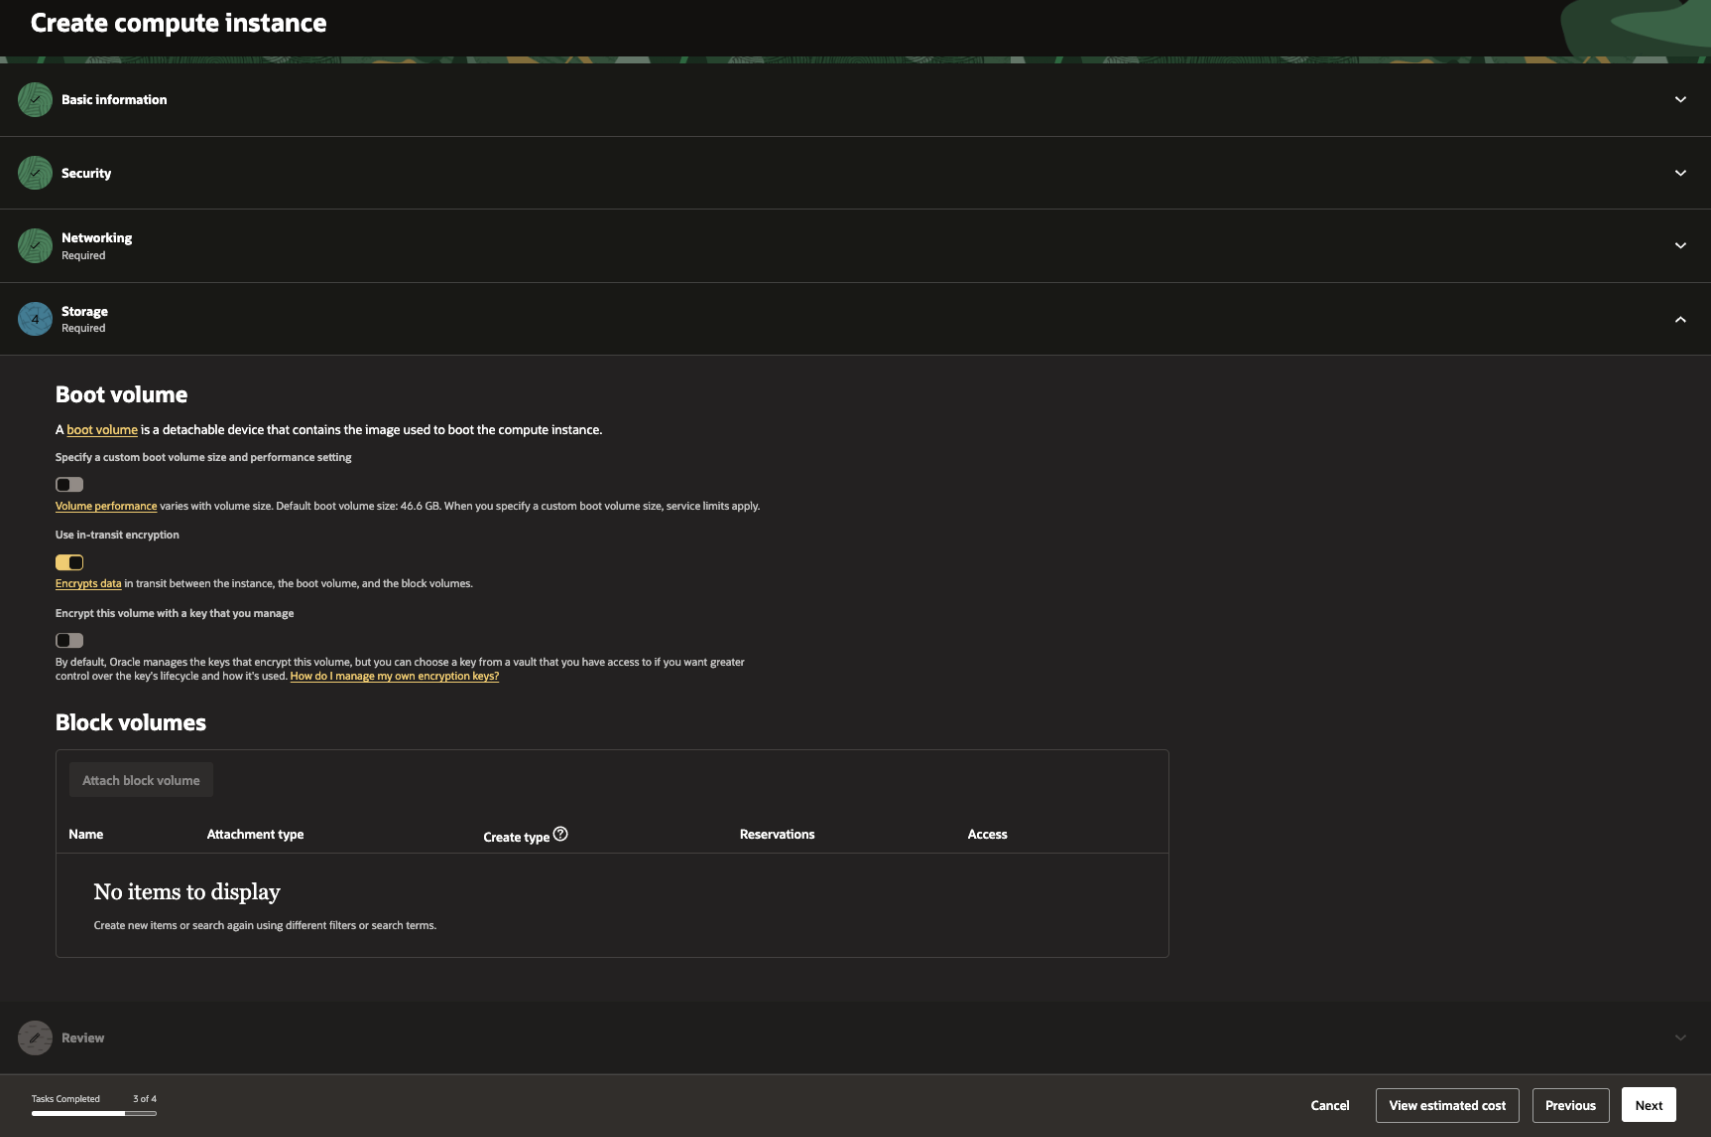The height and width of the screenshot is (1137, 1711).
Task: Enable custom boot volume size toggle
Action: pos(69,485)
